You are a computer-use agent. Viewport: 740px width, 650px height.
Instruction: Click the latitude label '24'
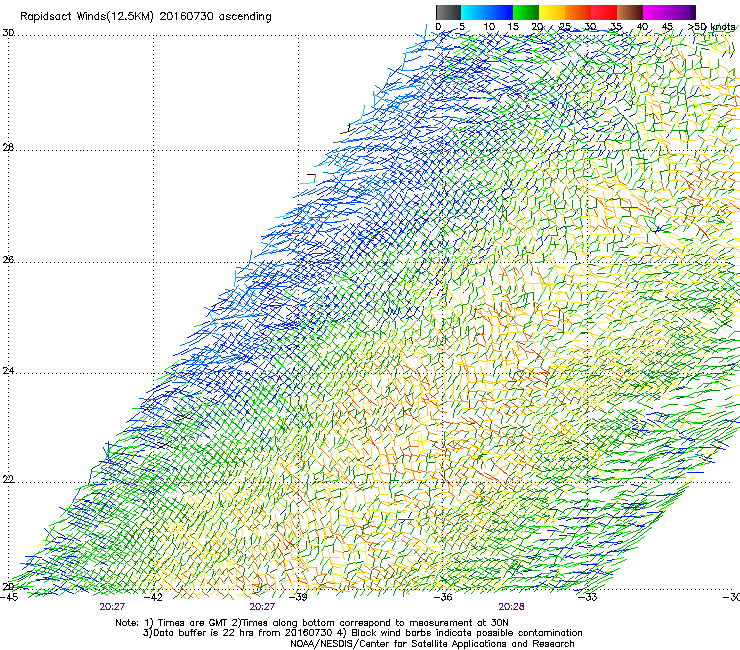pos(8,371)
